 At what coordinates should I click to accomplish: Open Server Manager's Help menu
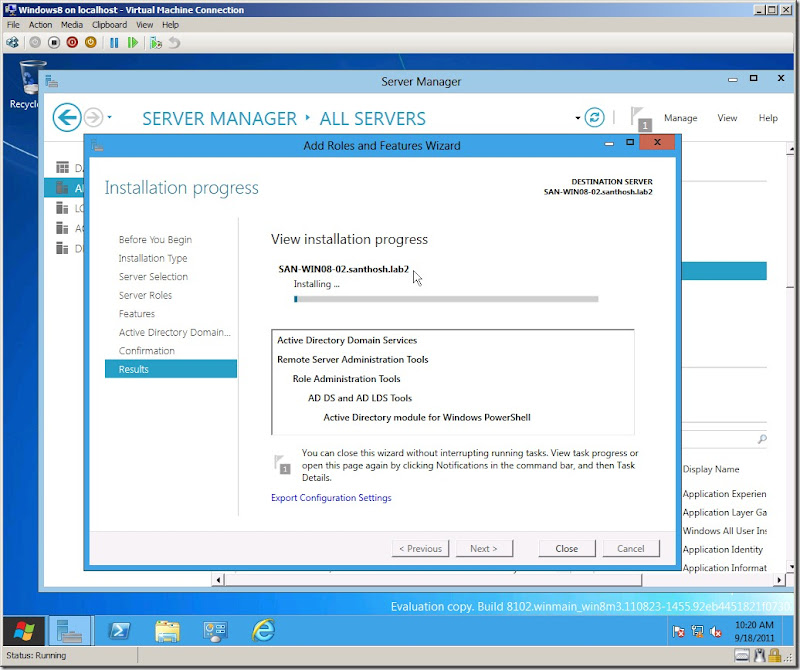[768, 118]
